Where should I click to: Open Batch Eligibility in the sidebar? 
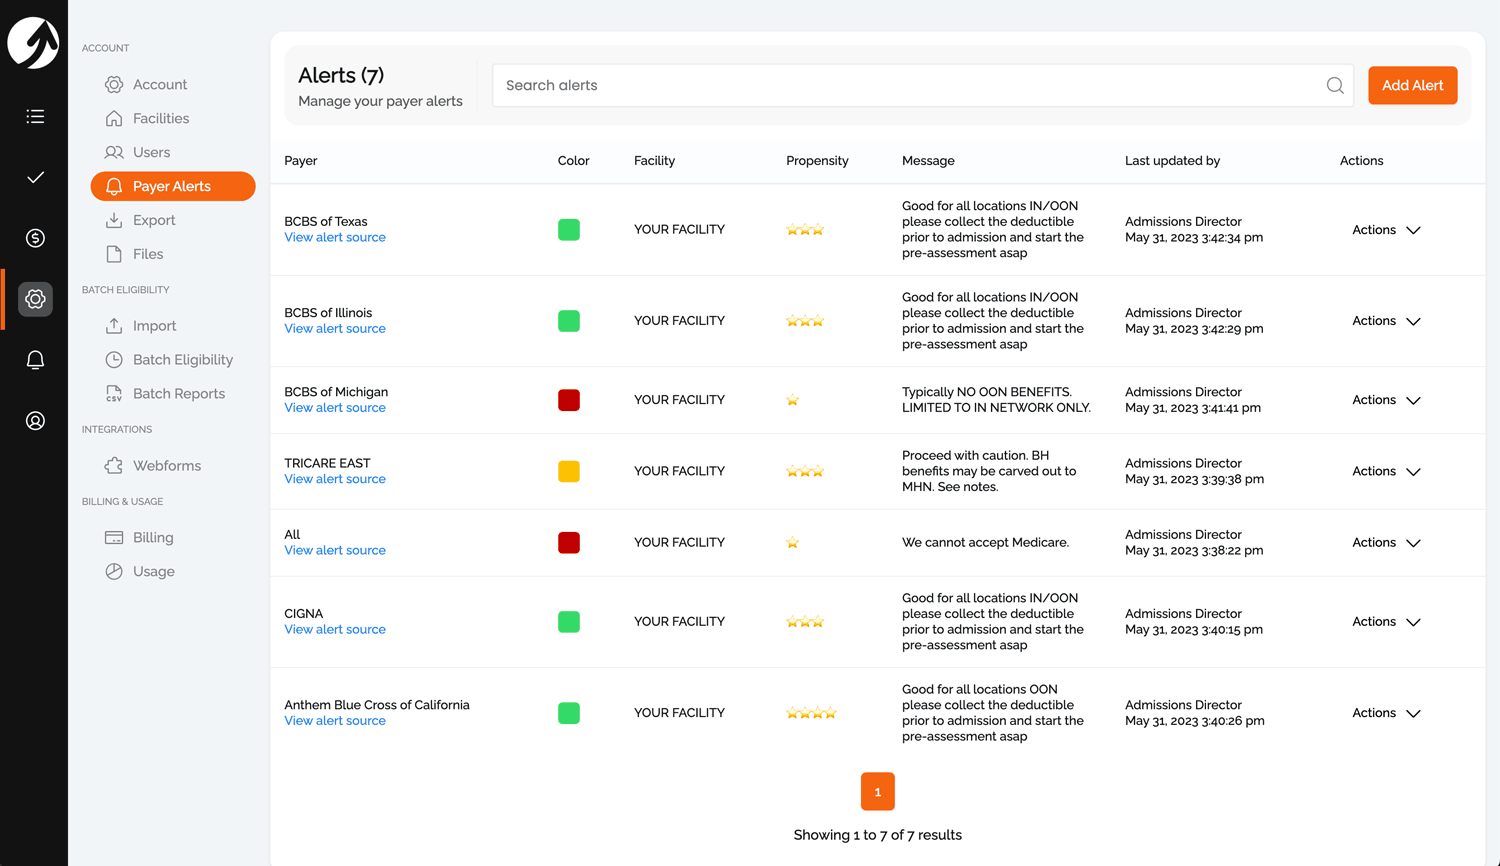click(x=183, y=360)
